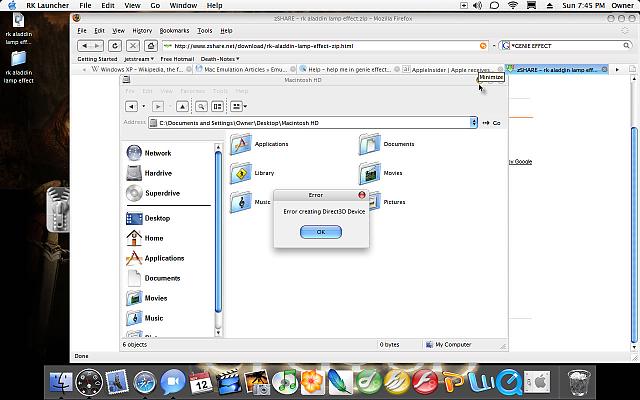This screenshot has width=640, height=400.
Task: Open the Apple menu in top bar
Action: [x=12, y=5]
